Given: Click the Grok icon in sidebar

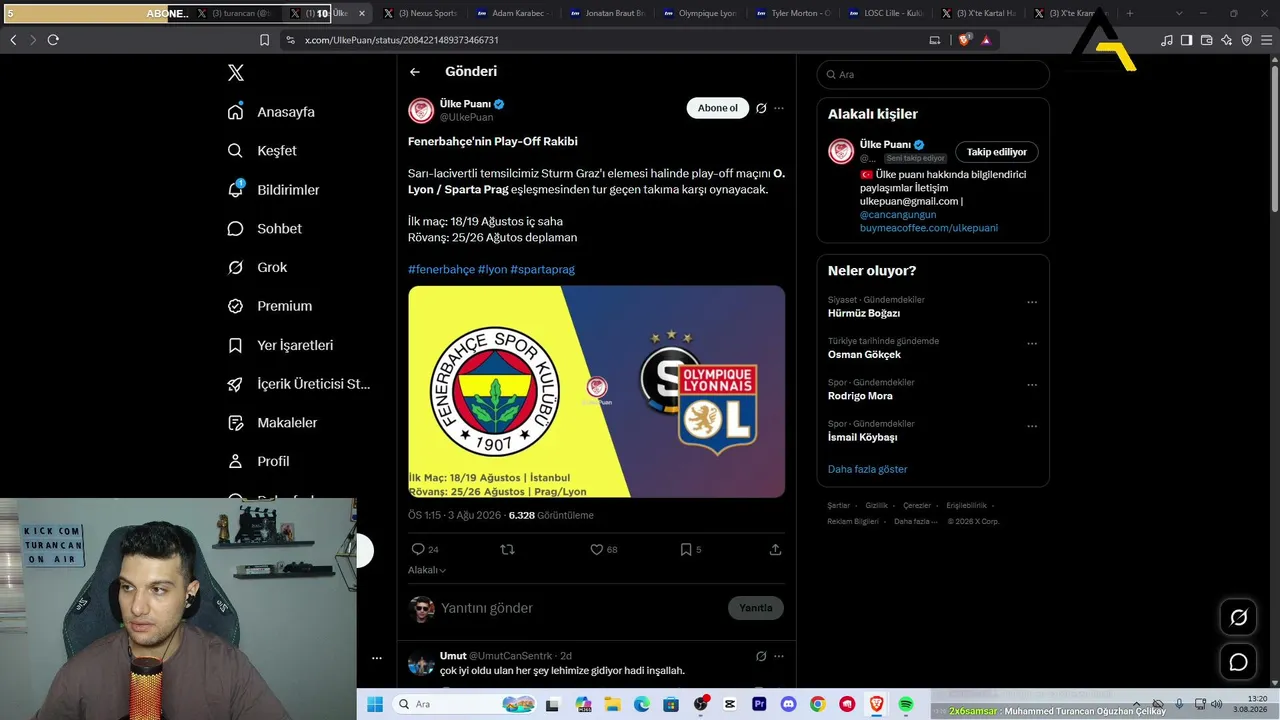Looking at the screenshot, I should click(236, 267).
